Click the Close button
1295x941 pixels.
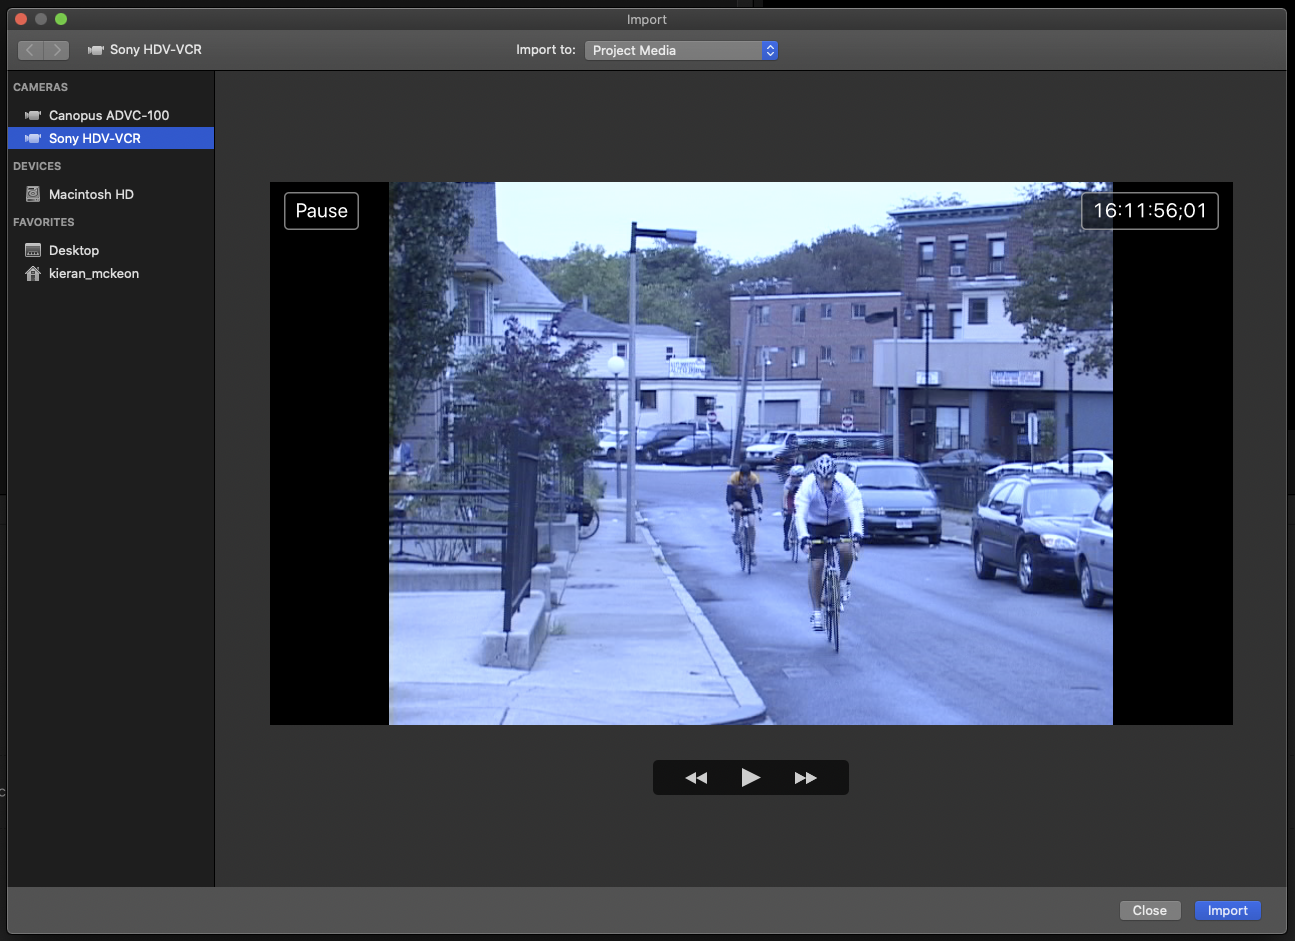[x=1150, y=910]
